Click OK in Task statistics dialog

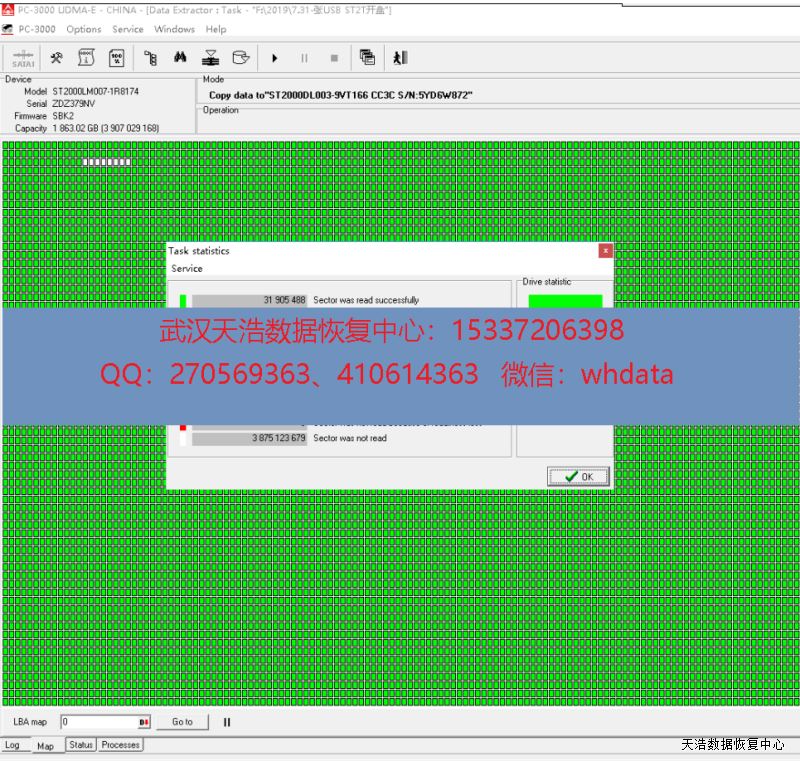(x=578, y=477)
